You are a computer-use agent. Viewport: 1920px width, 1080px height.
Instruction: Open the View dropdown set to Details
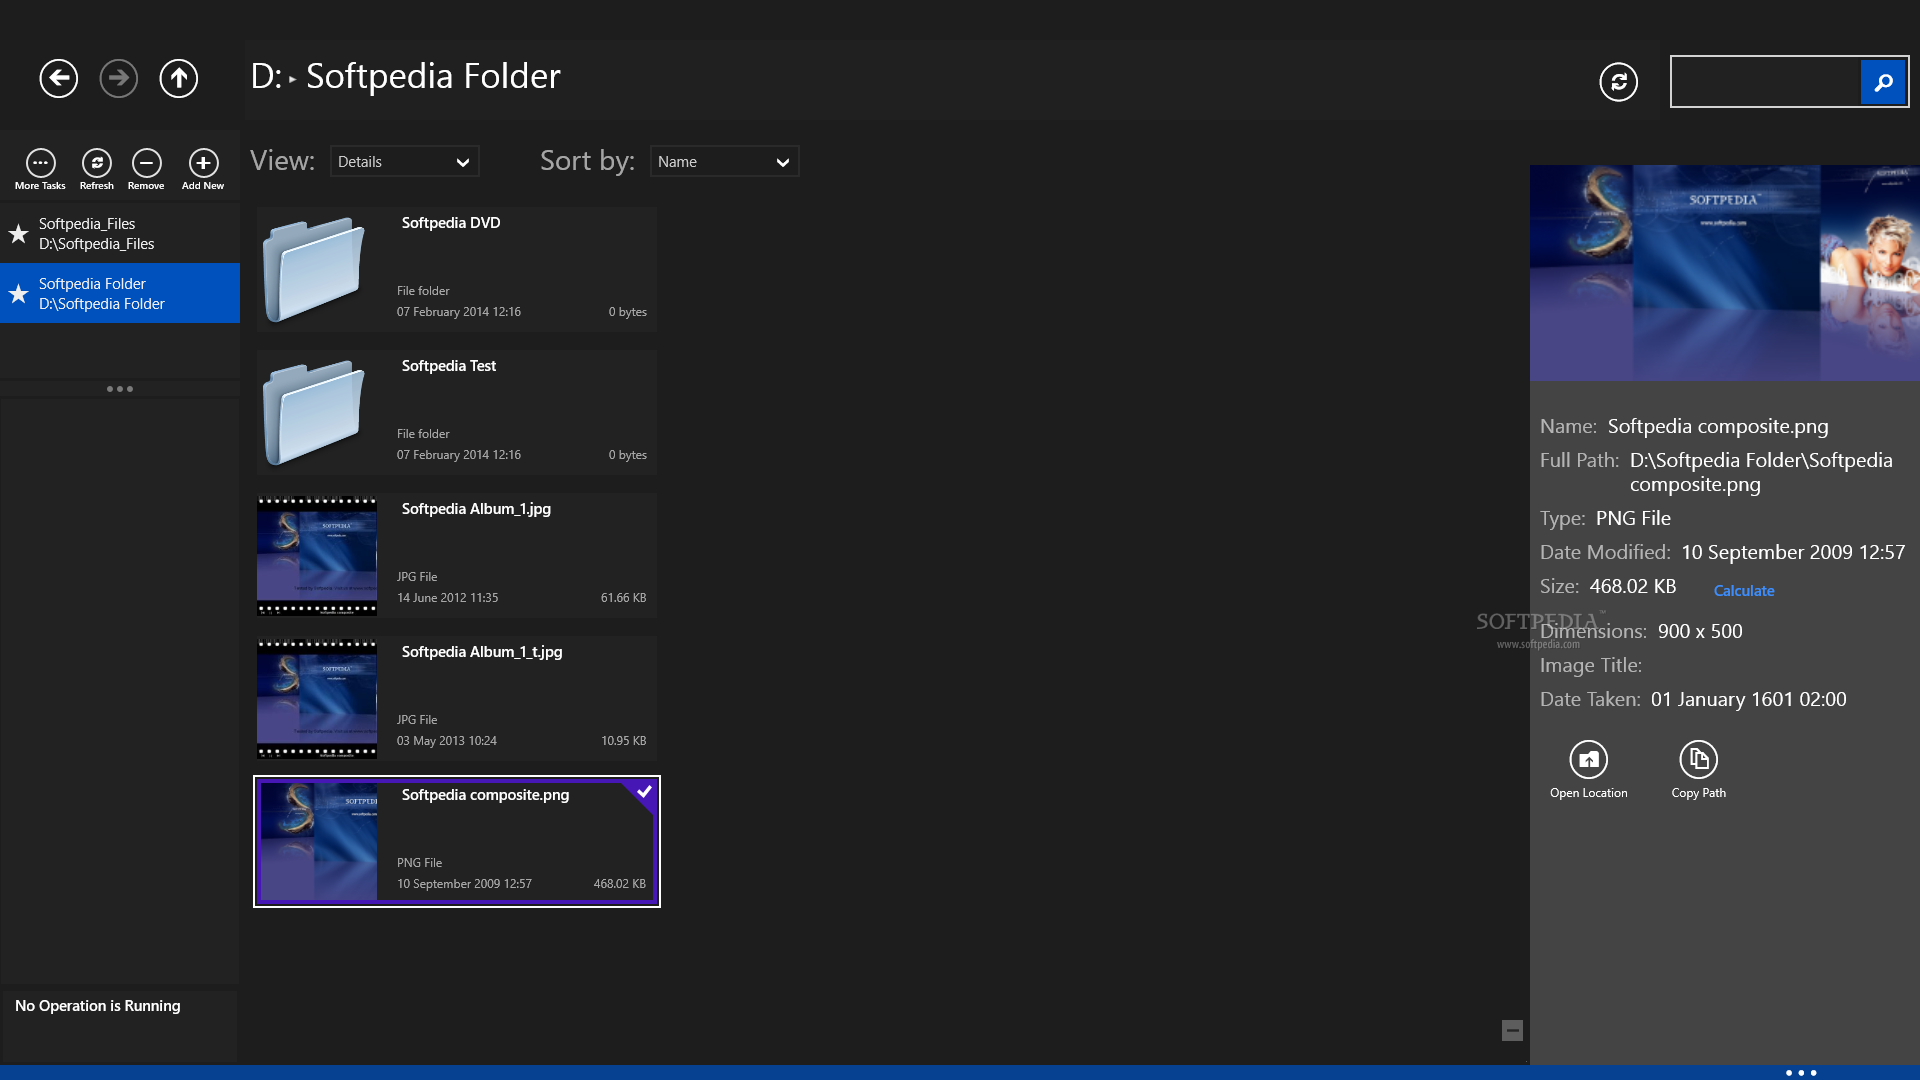[x=405, y=162]
